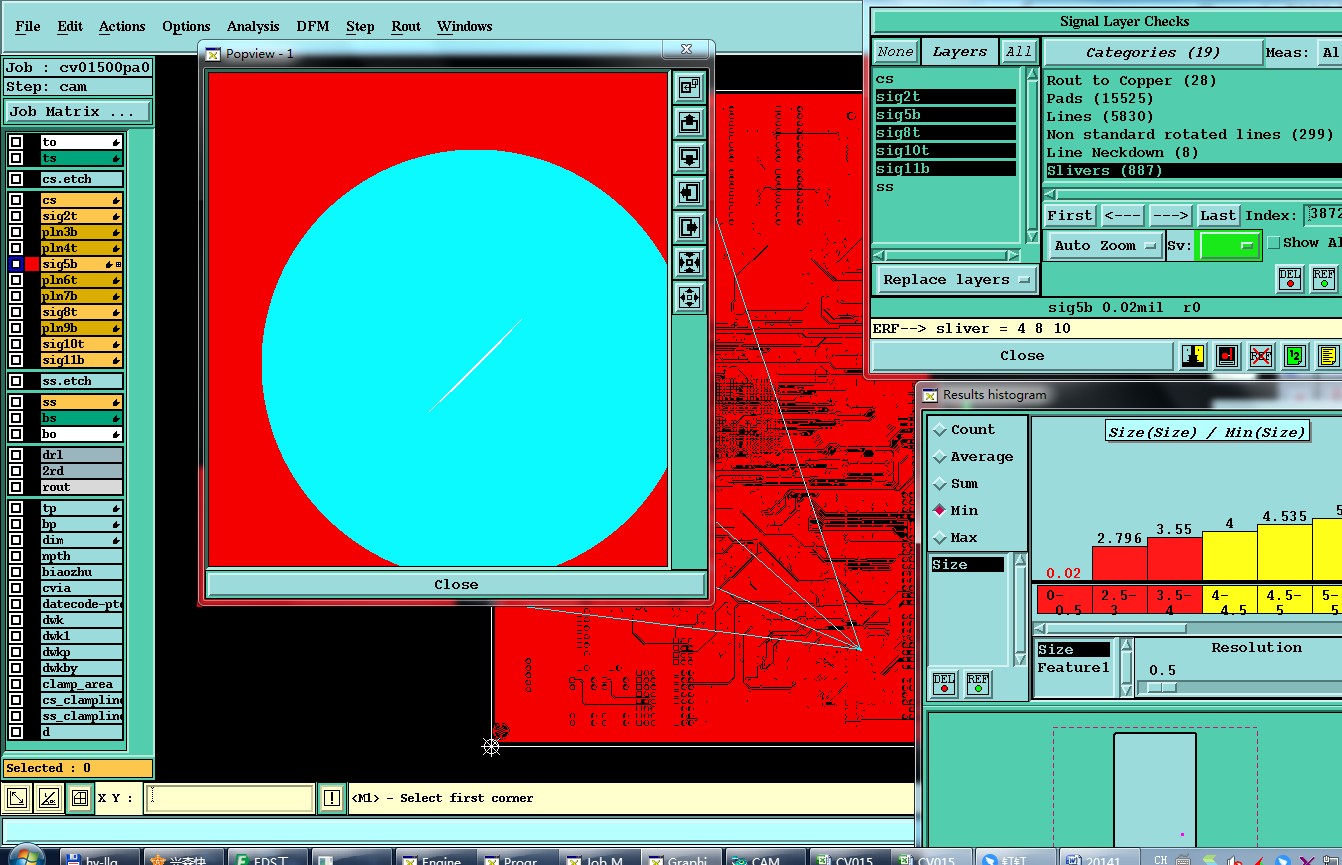Click the red-square icon beside histogram icon
Screen dimensions: 1342x865
pos(1227,356)
